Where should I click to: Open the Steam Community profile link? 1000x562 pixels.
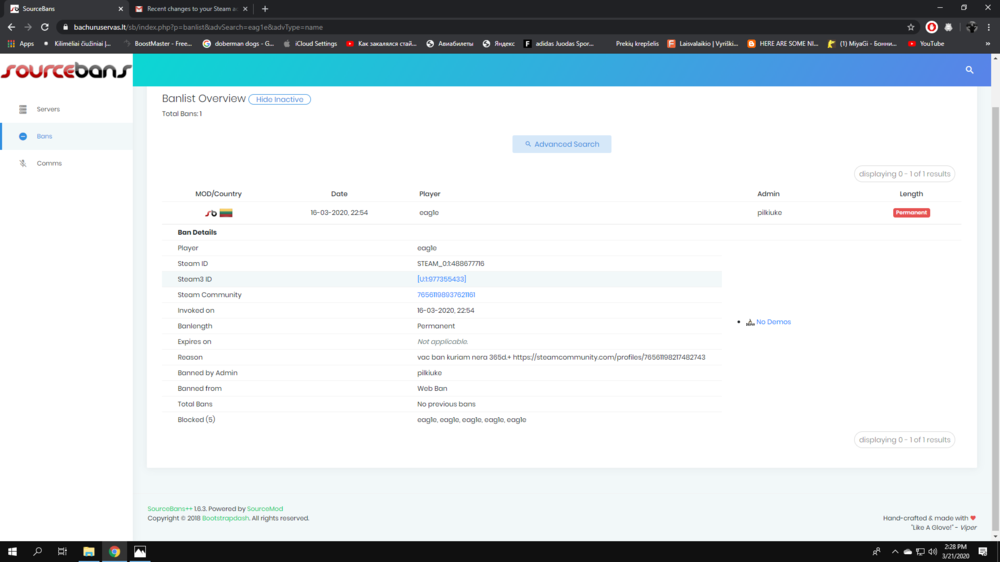[446, 295]
